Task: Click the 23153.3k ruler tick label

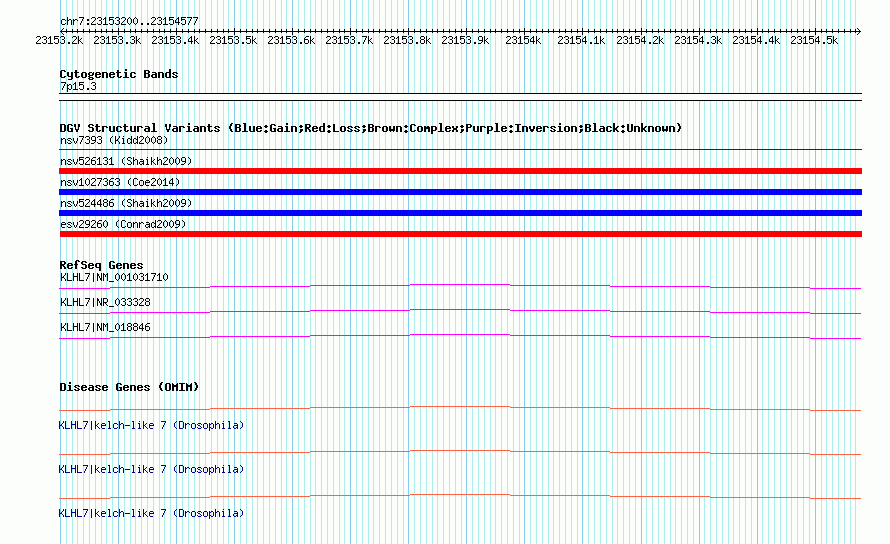Action: coord(117,40)
